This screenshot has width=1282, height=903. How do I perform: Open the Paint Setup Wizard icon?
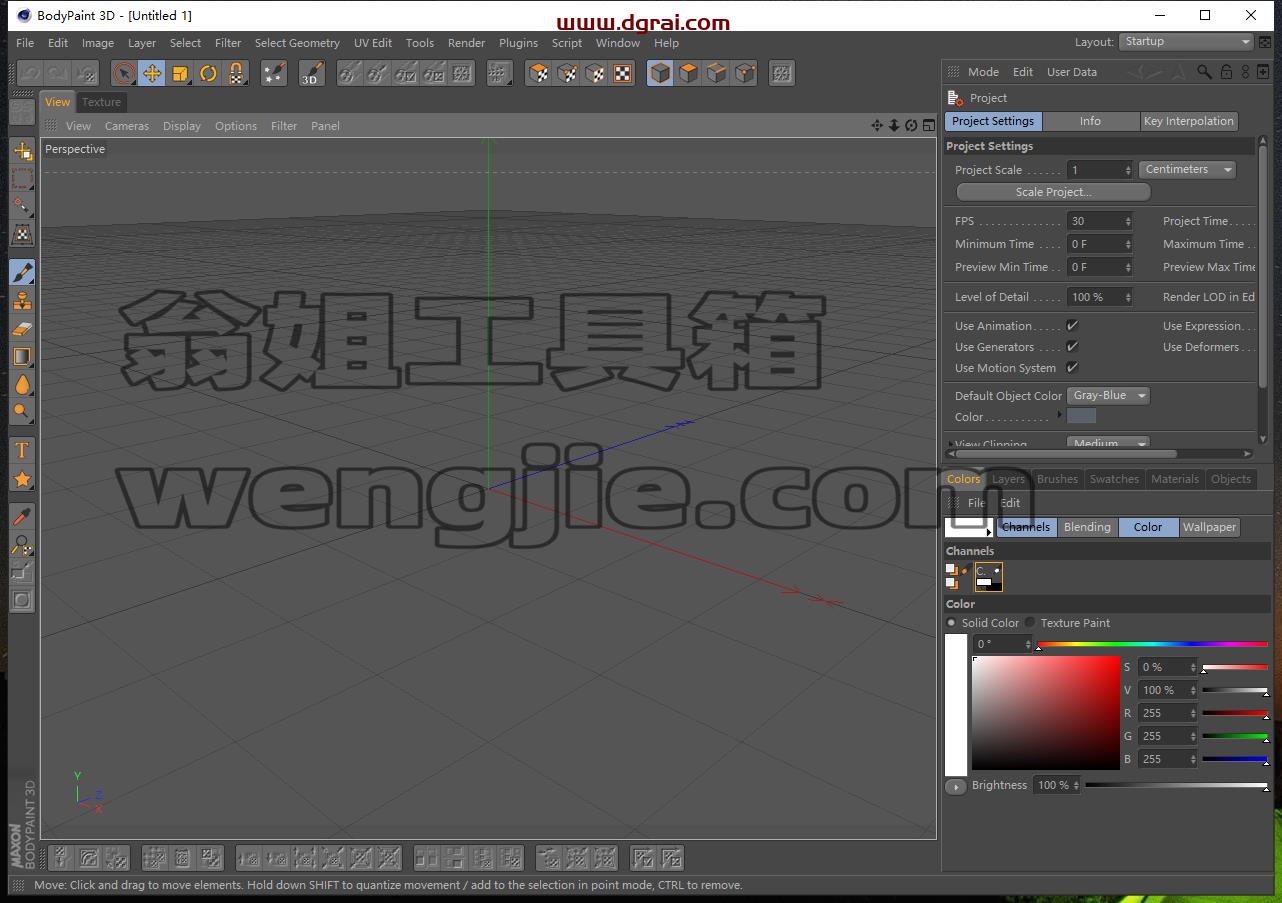[274, 73]
